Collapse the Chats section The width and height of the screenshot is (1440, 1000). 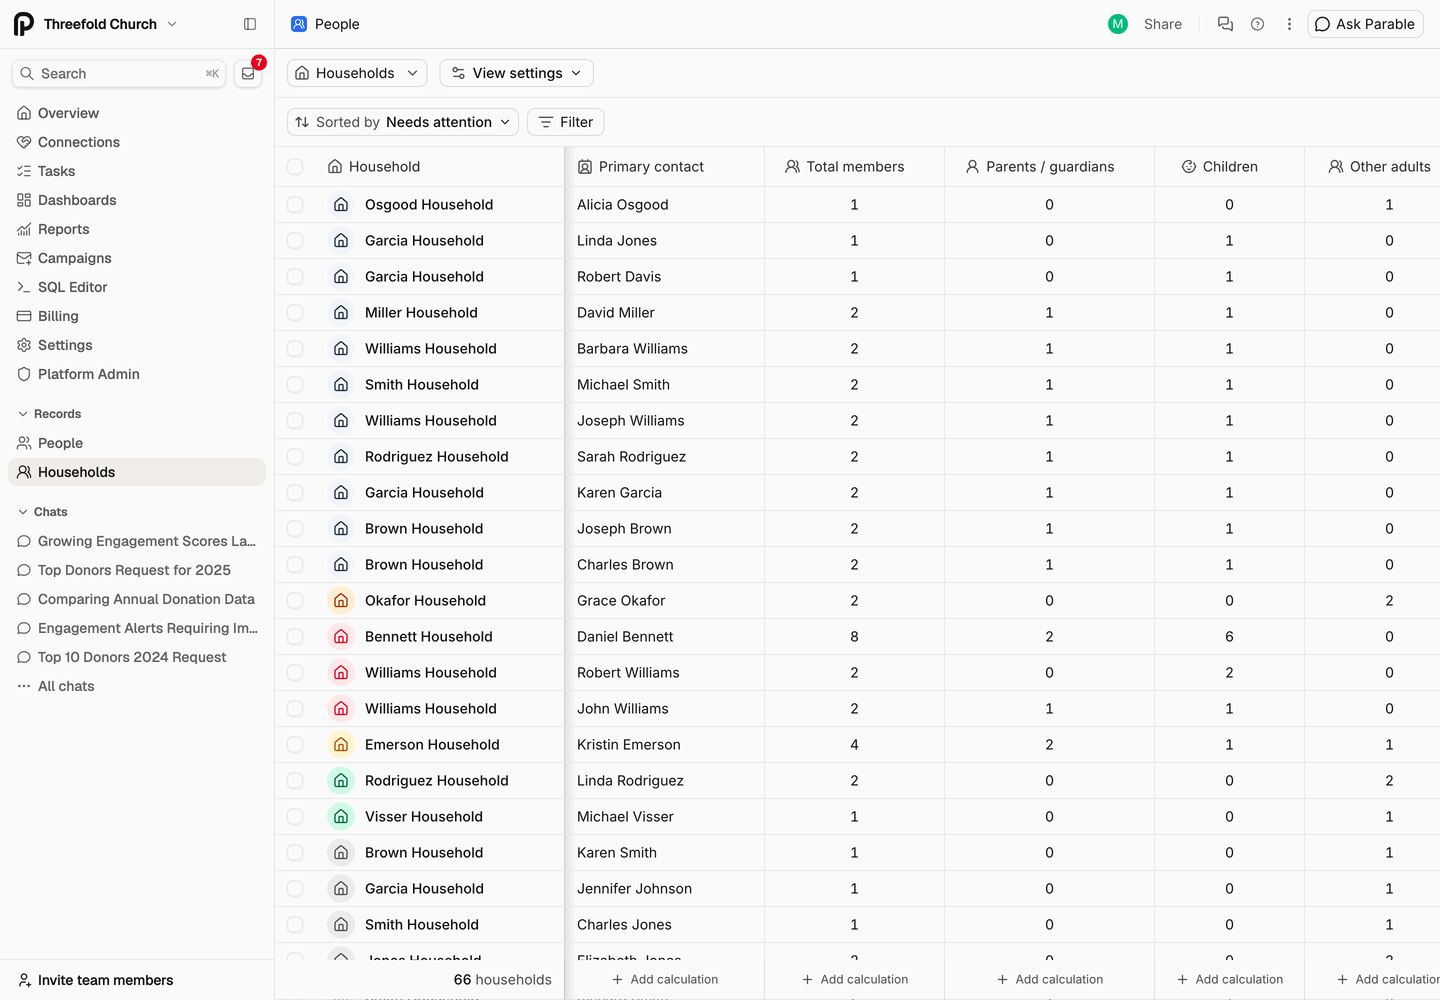[42, 512]
